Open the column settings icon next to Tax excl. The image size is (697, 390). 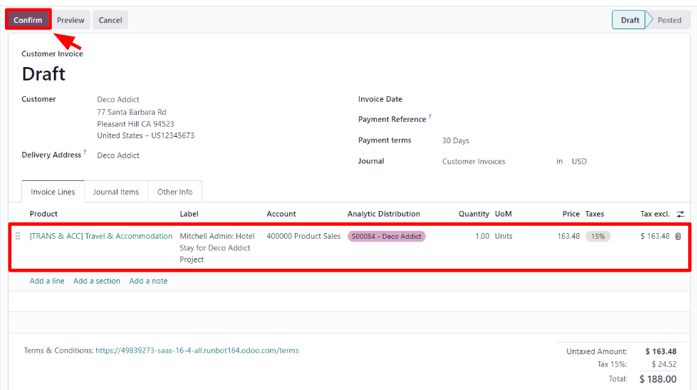click(x=681, y=214)
